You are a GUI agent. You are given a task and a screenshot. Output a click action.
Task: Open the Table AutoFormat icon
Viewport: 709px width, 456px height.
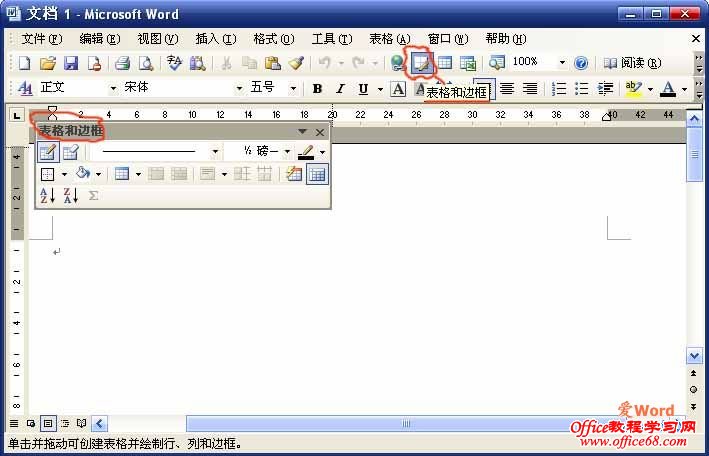click(294, 174)
